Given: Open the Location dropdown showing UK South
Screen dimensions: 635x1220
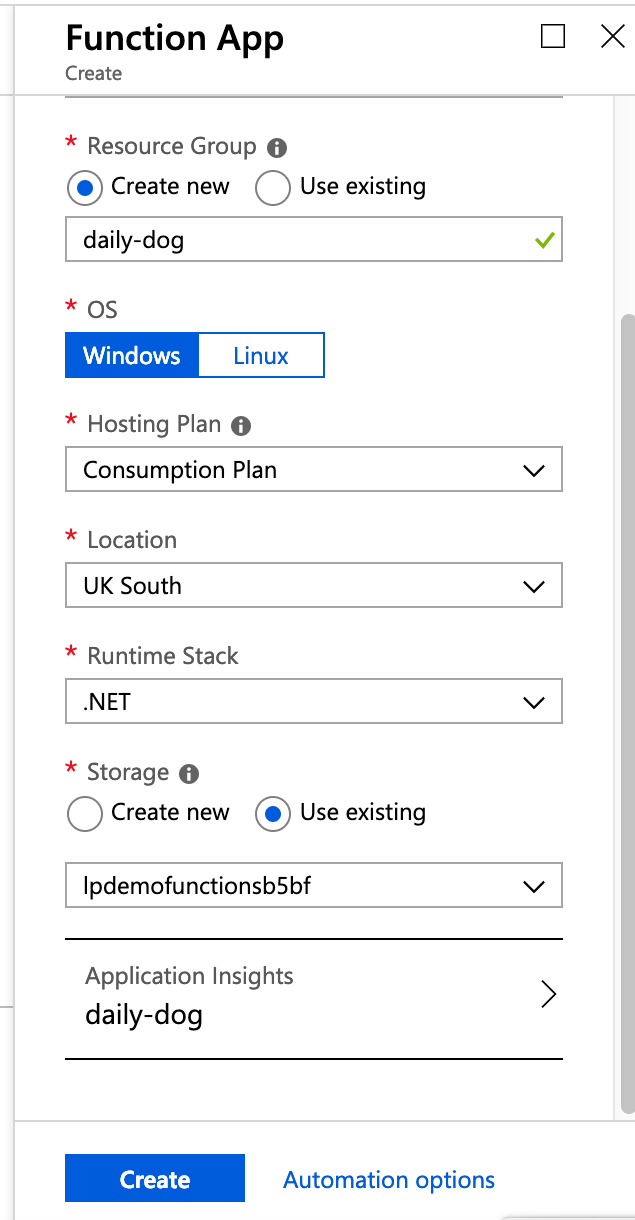Looking at the screenshot, I should pyautogui.click(x=314, y=586).
